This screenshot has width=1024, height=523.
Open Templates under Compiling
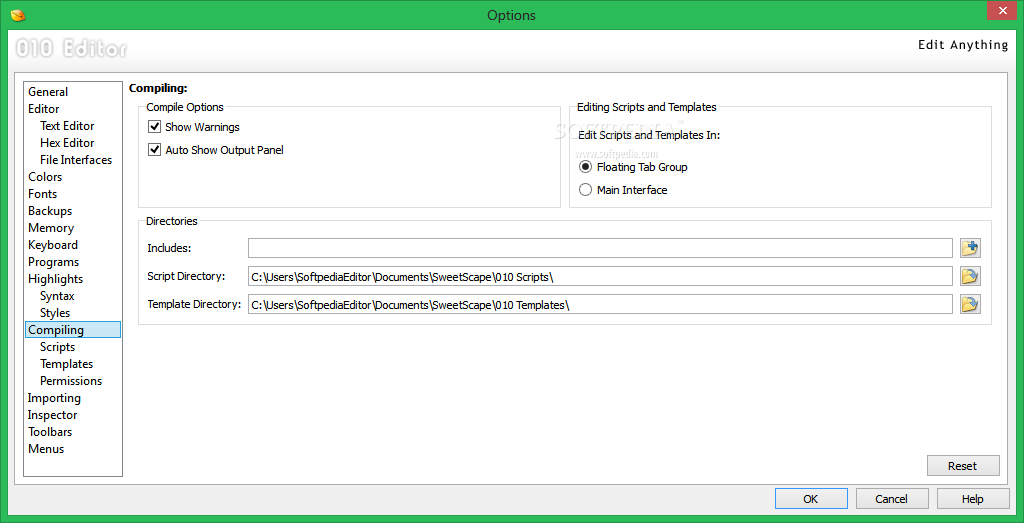pos(67,364)
